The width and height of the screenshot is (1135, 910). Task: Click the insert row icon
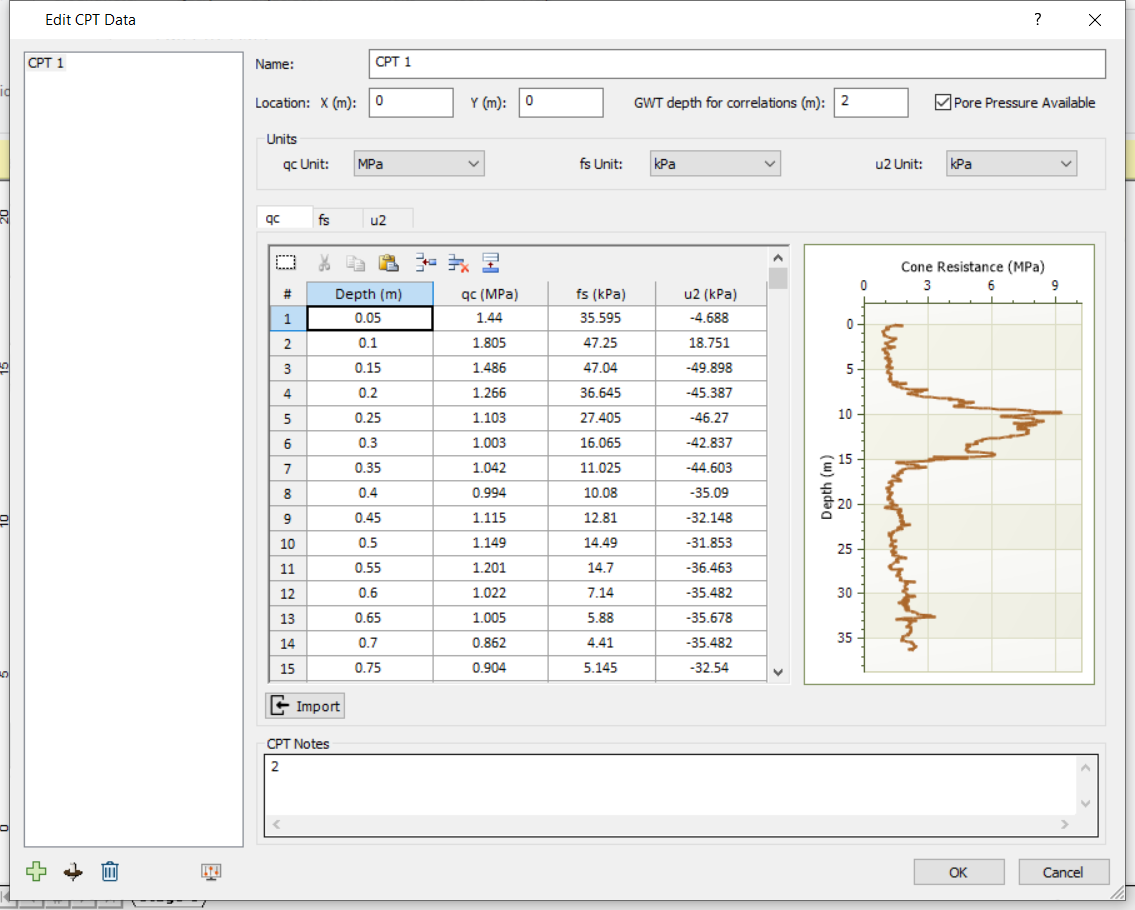tap(427, 263)
